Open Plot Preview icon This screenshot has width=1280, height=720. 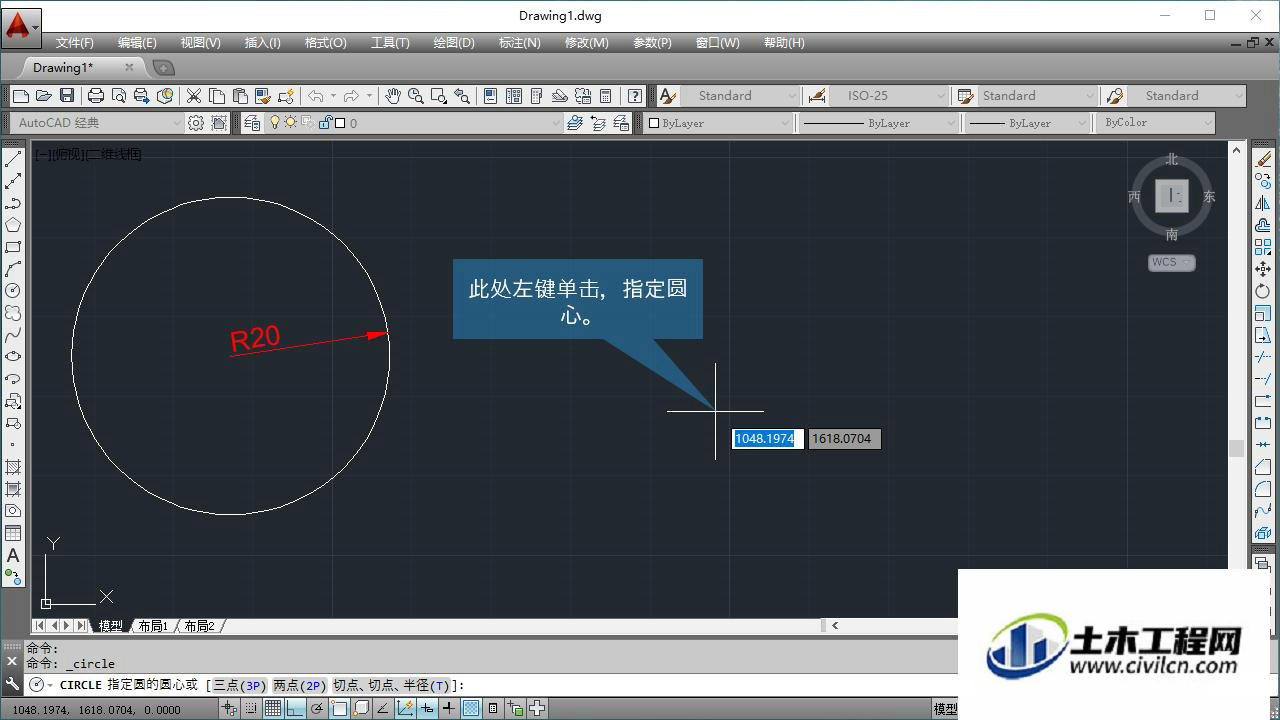[119, 96]
